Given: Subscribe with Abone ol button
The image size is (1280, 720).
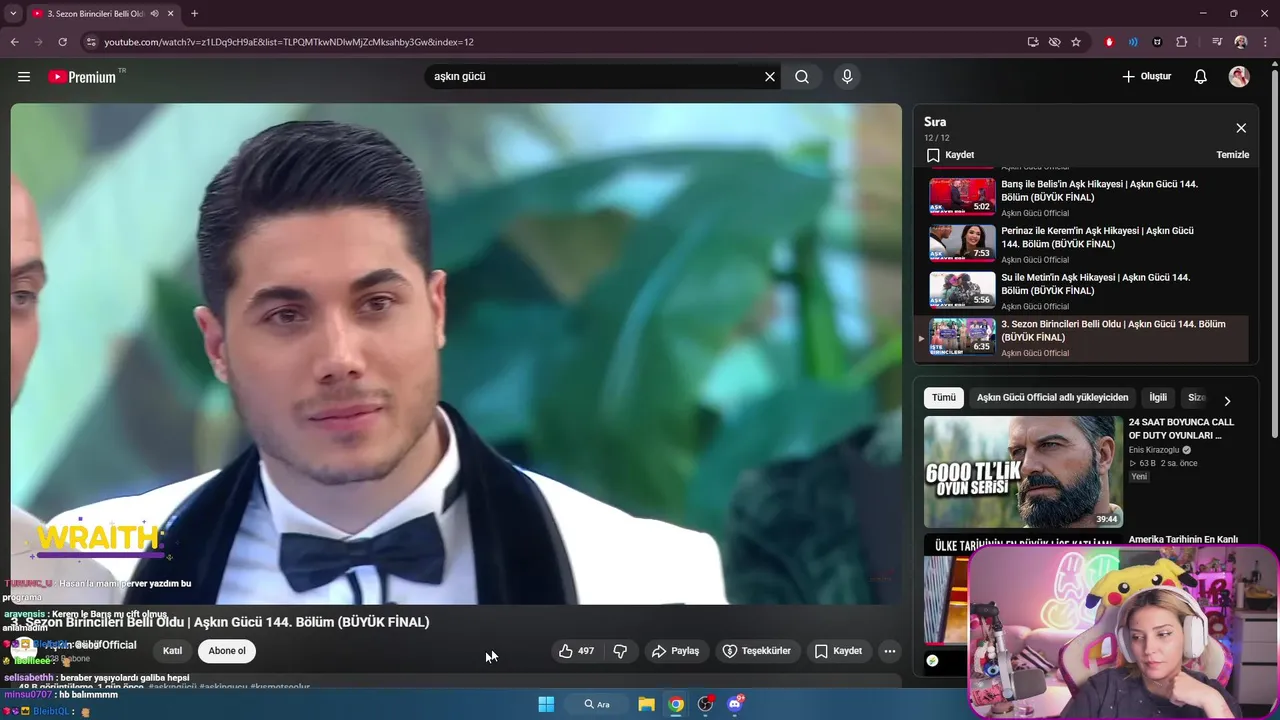Looking at the screenshot, I should pos(227,651).
